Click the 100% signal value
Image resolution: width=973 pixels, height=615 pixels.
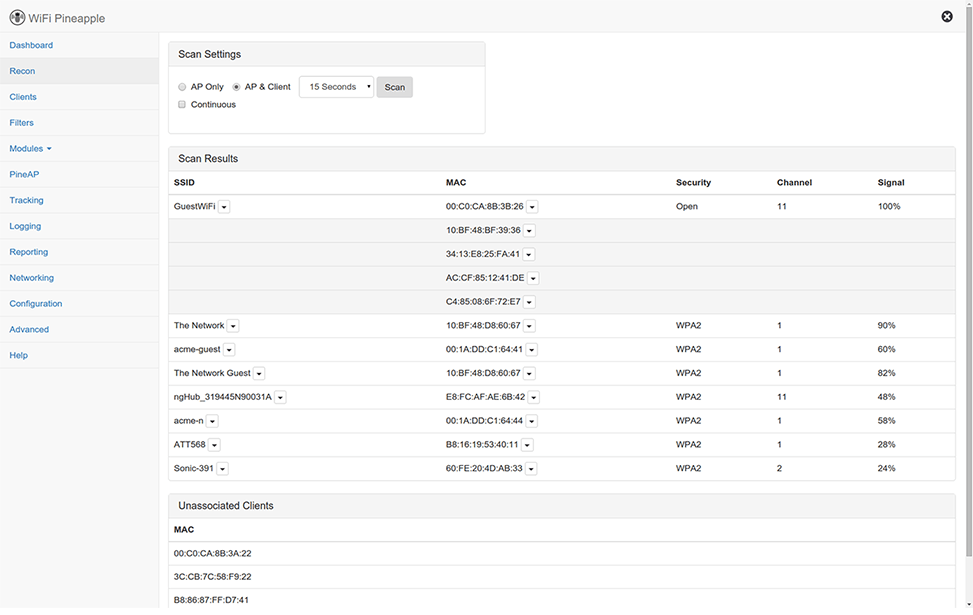pyautogui.click(x=889, y=206)
